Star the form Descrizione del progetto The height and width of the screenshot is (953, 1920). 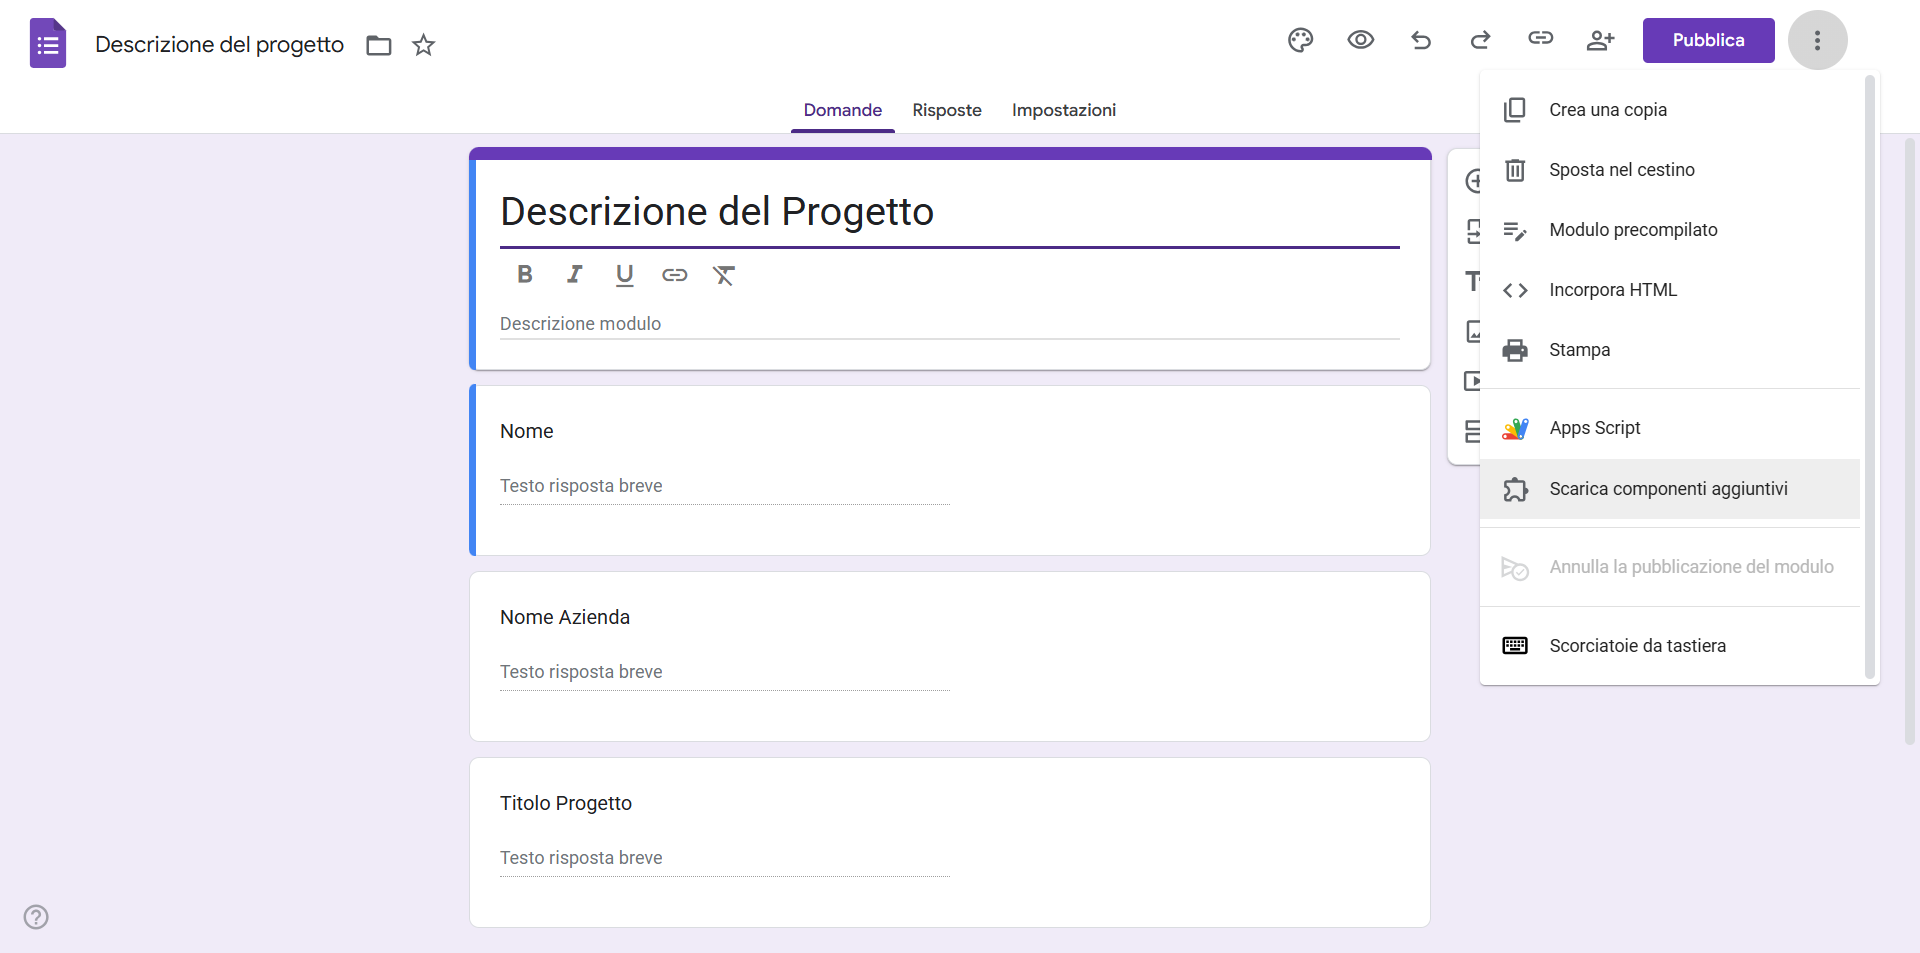tap(424, 45)
